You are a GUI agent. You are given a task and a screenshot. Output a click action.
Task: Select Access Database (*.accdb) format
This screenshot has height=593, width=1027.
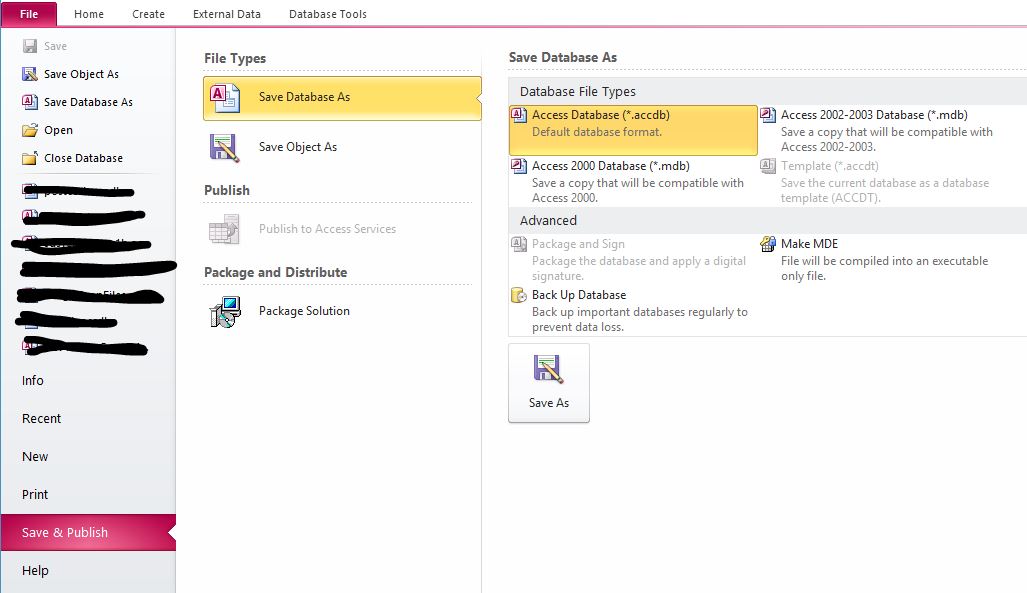coord(633,130)
